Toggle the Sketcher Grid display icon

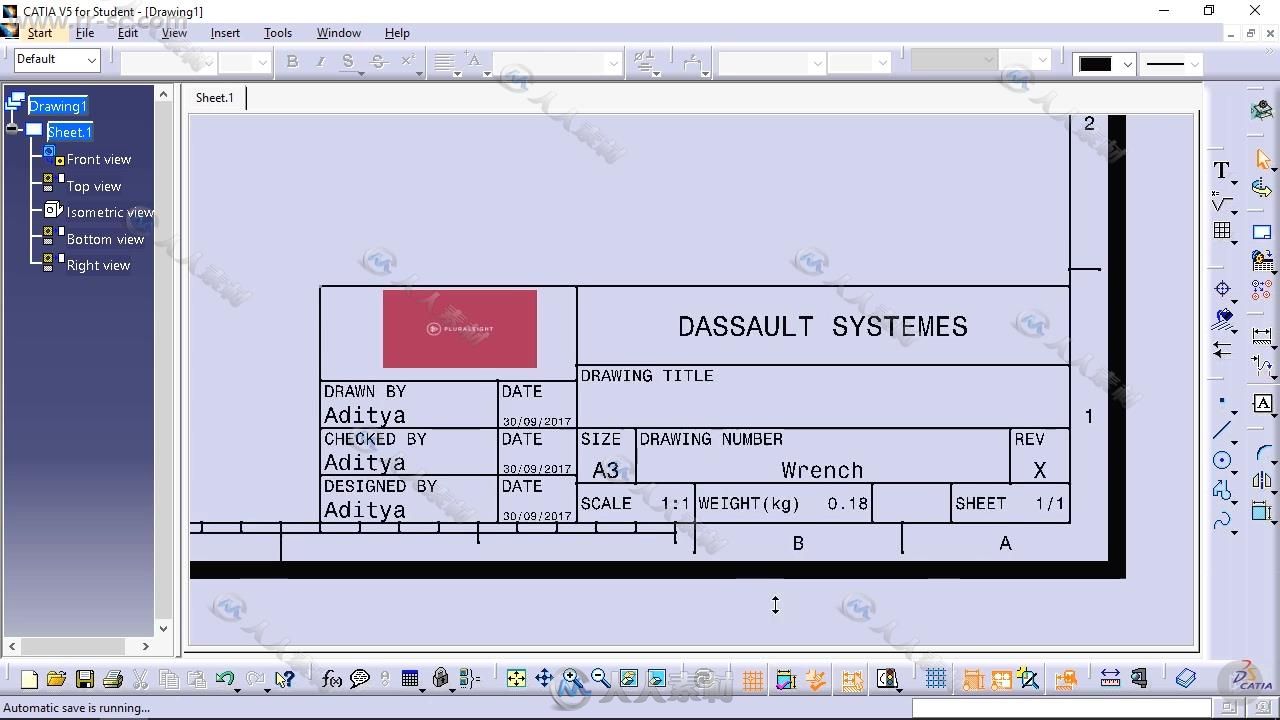(936, 680)
